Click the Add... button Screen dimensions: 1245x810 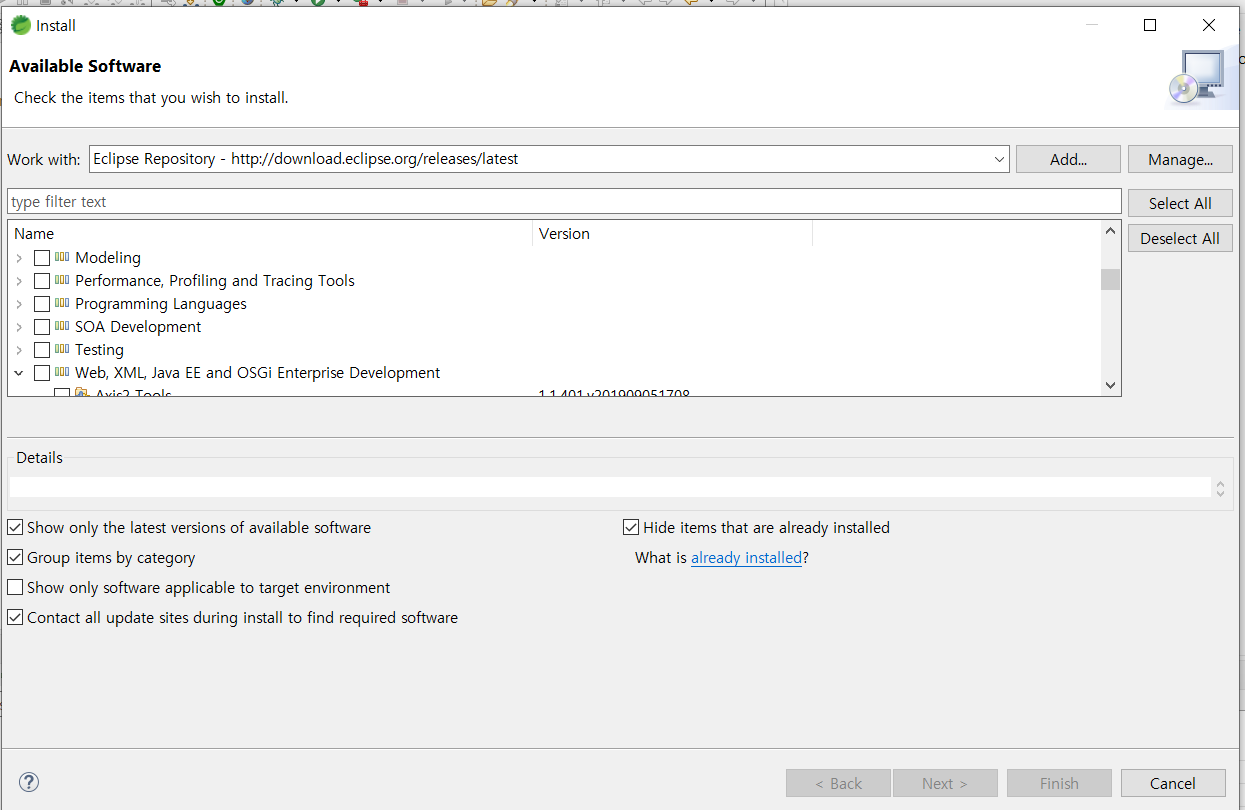coord(1068,159)
